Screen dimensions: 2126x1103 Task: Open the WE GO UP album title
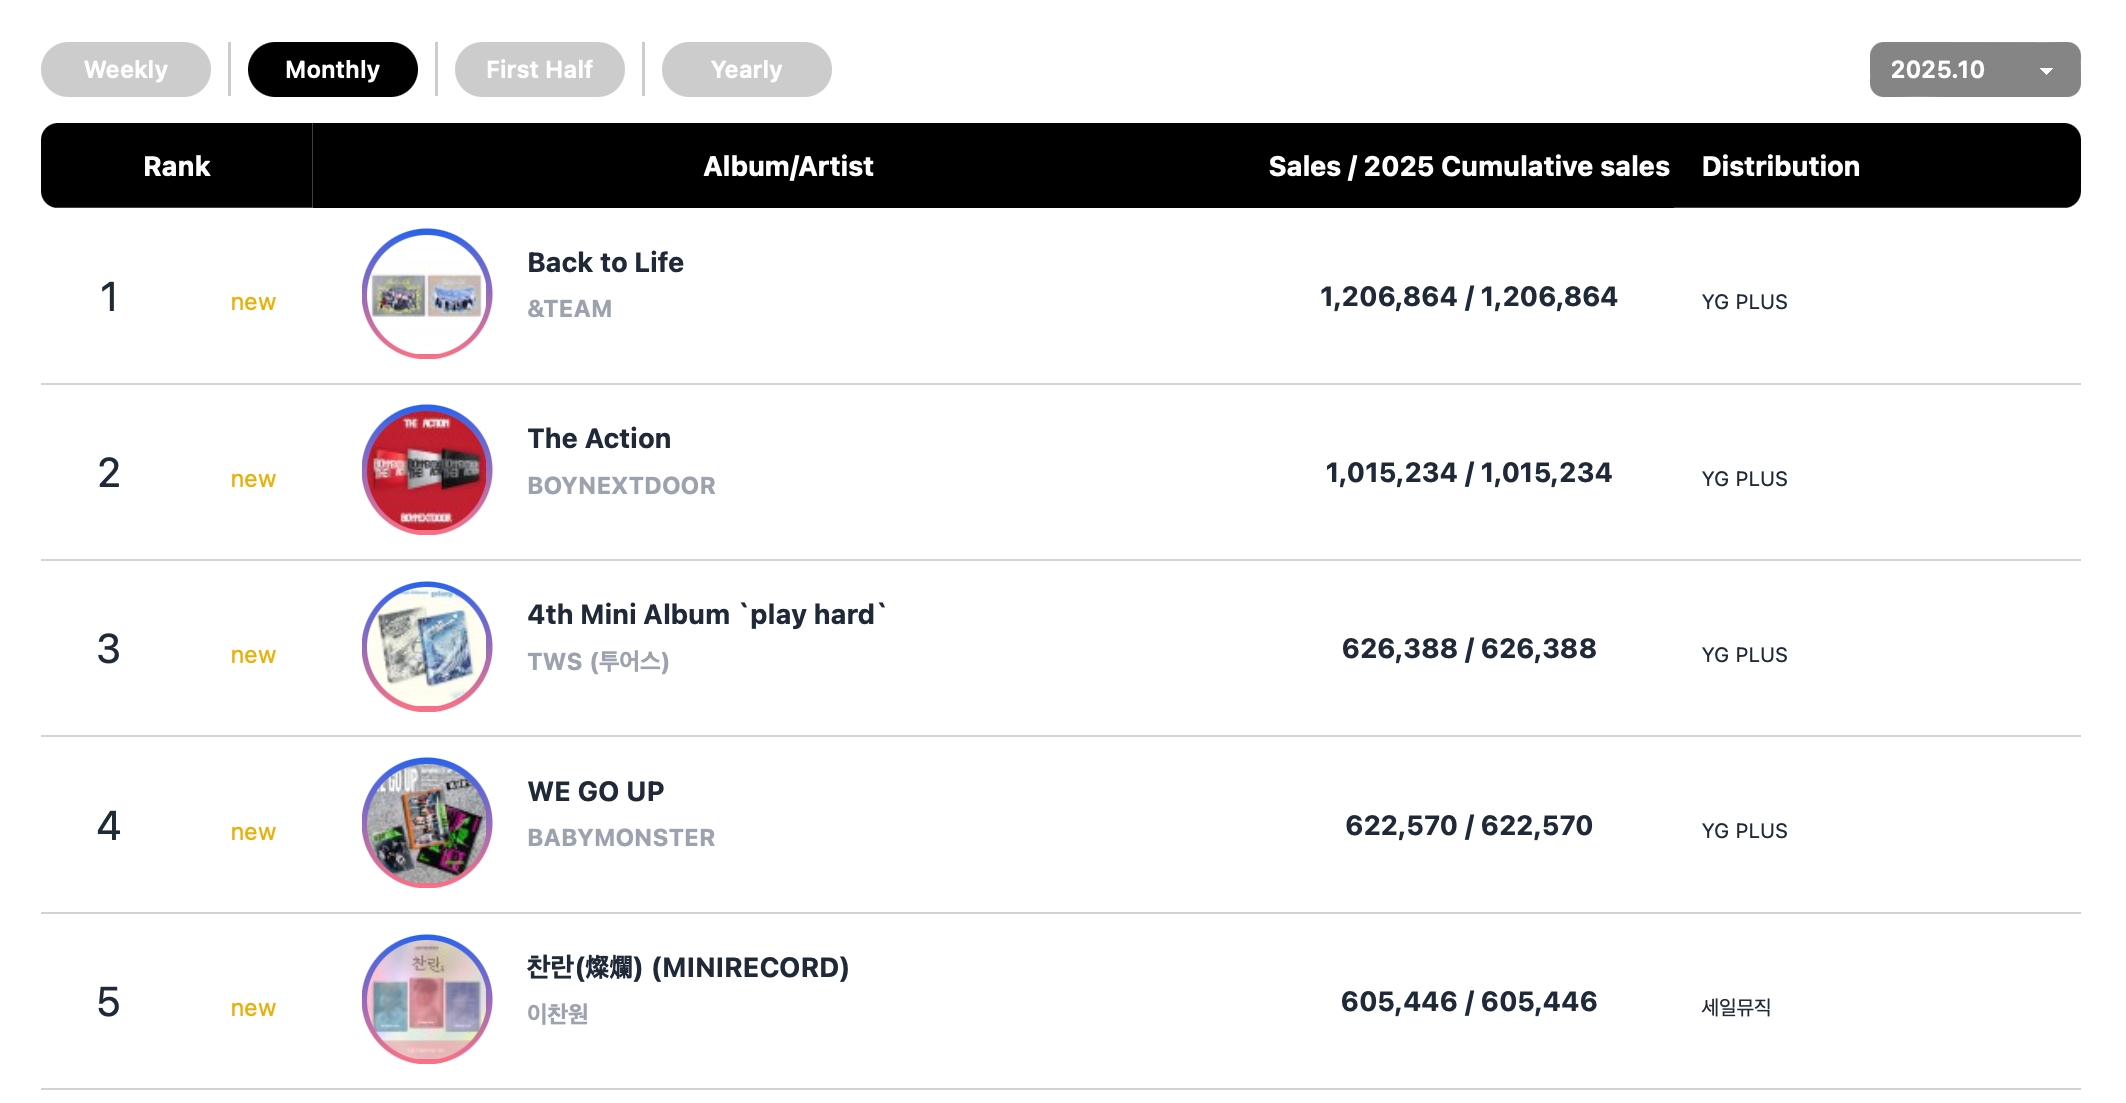[596, 792]
